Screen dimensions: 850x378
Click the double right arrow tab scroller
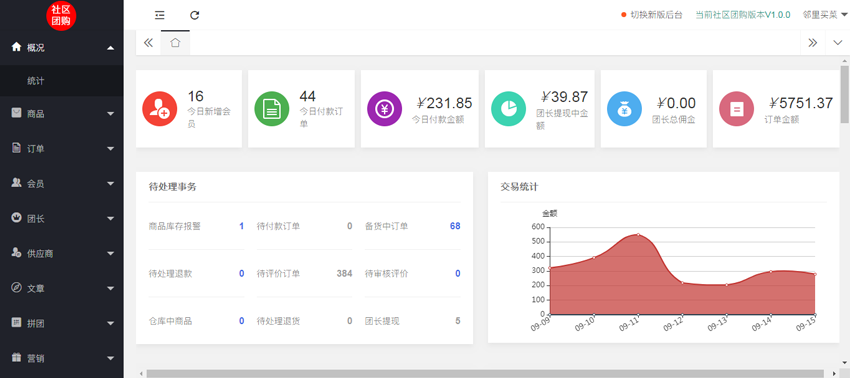coord(813,43)
